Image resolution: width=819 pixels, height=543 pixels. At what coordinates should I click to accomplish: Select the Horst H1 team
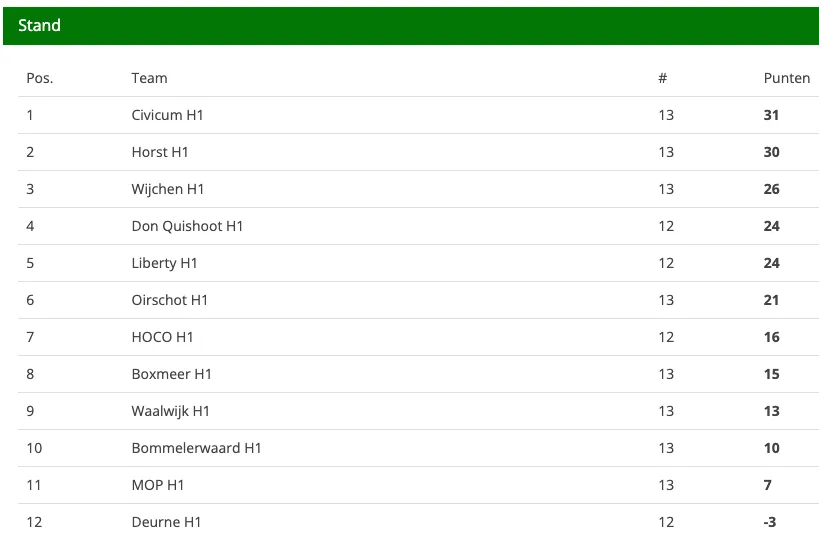[160, 152]
